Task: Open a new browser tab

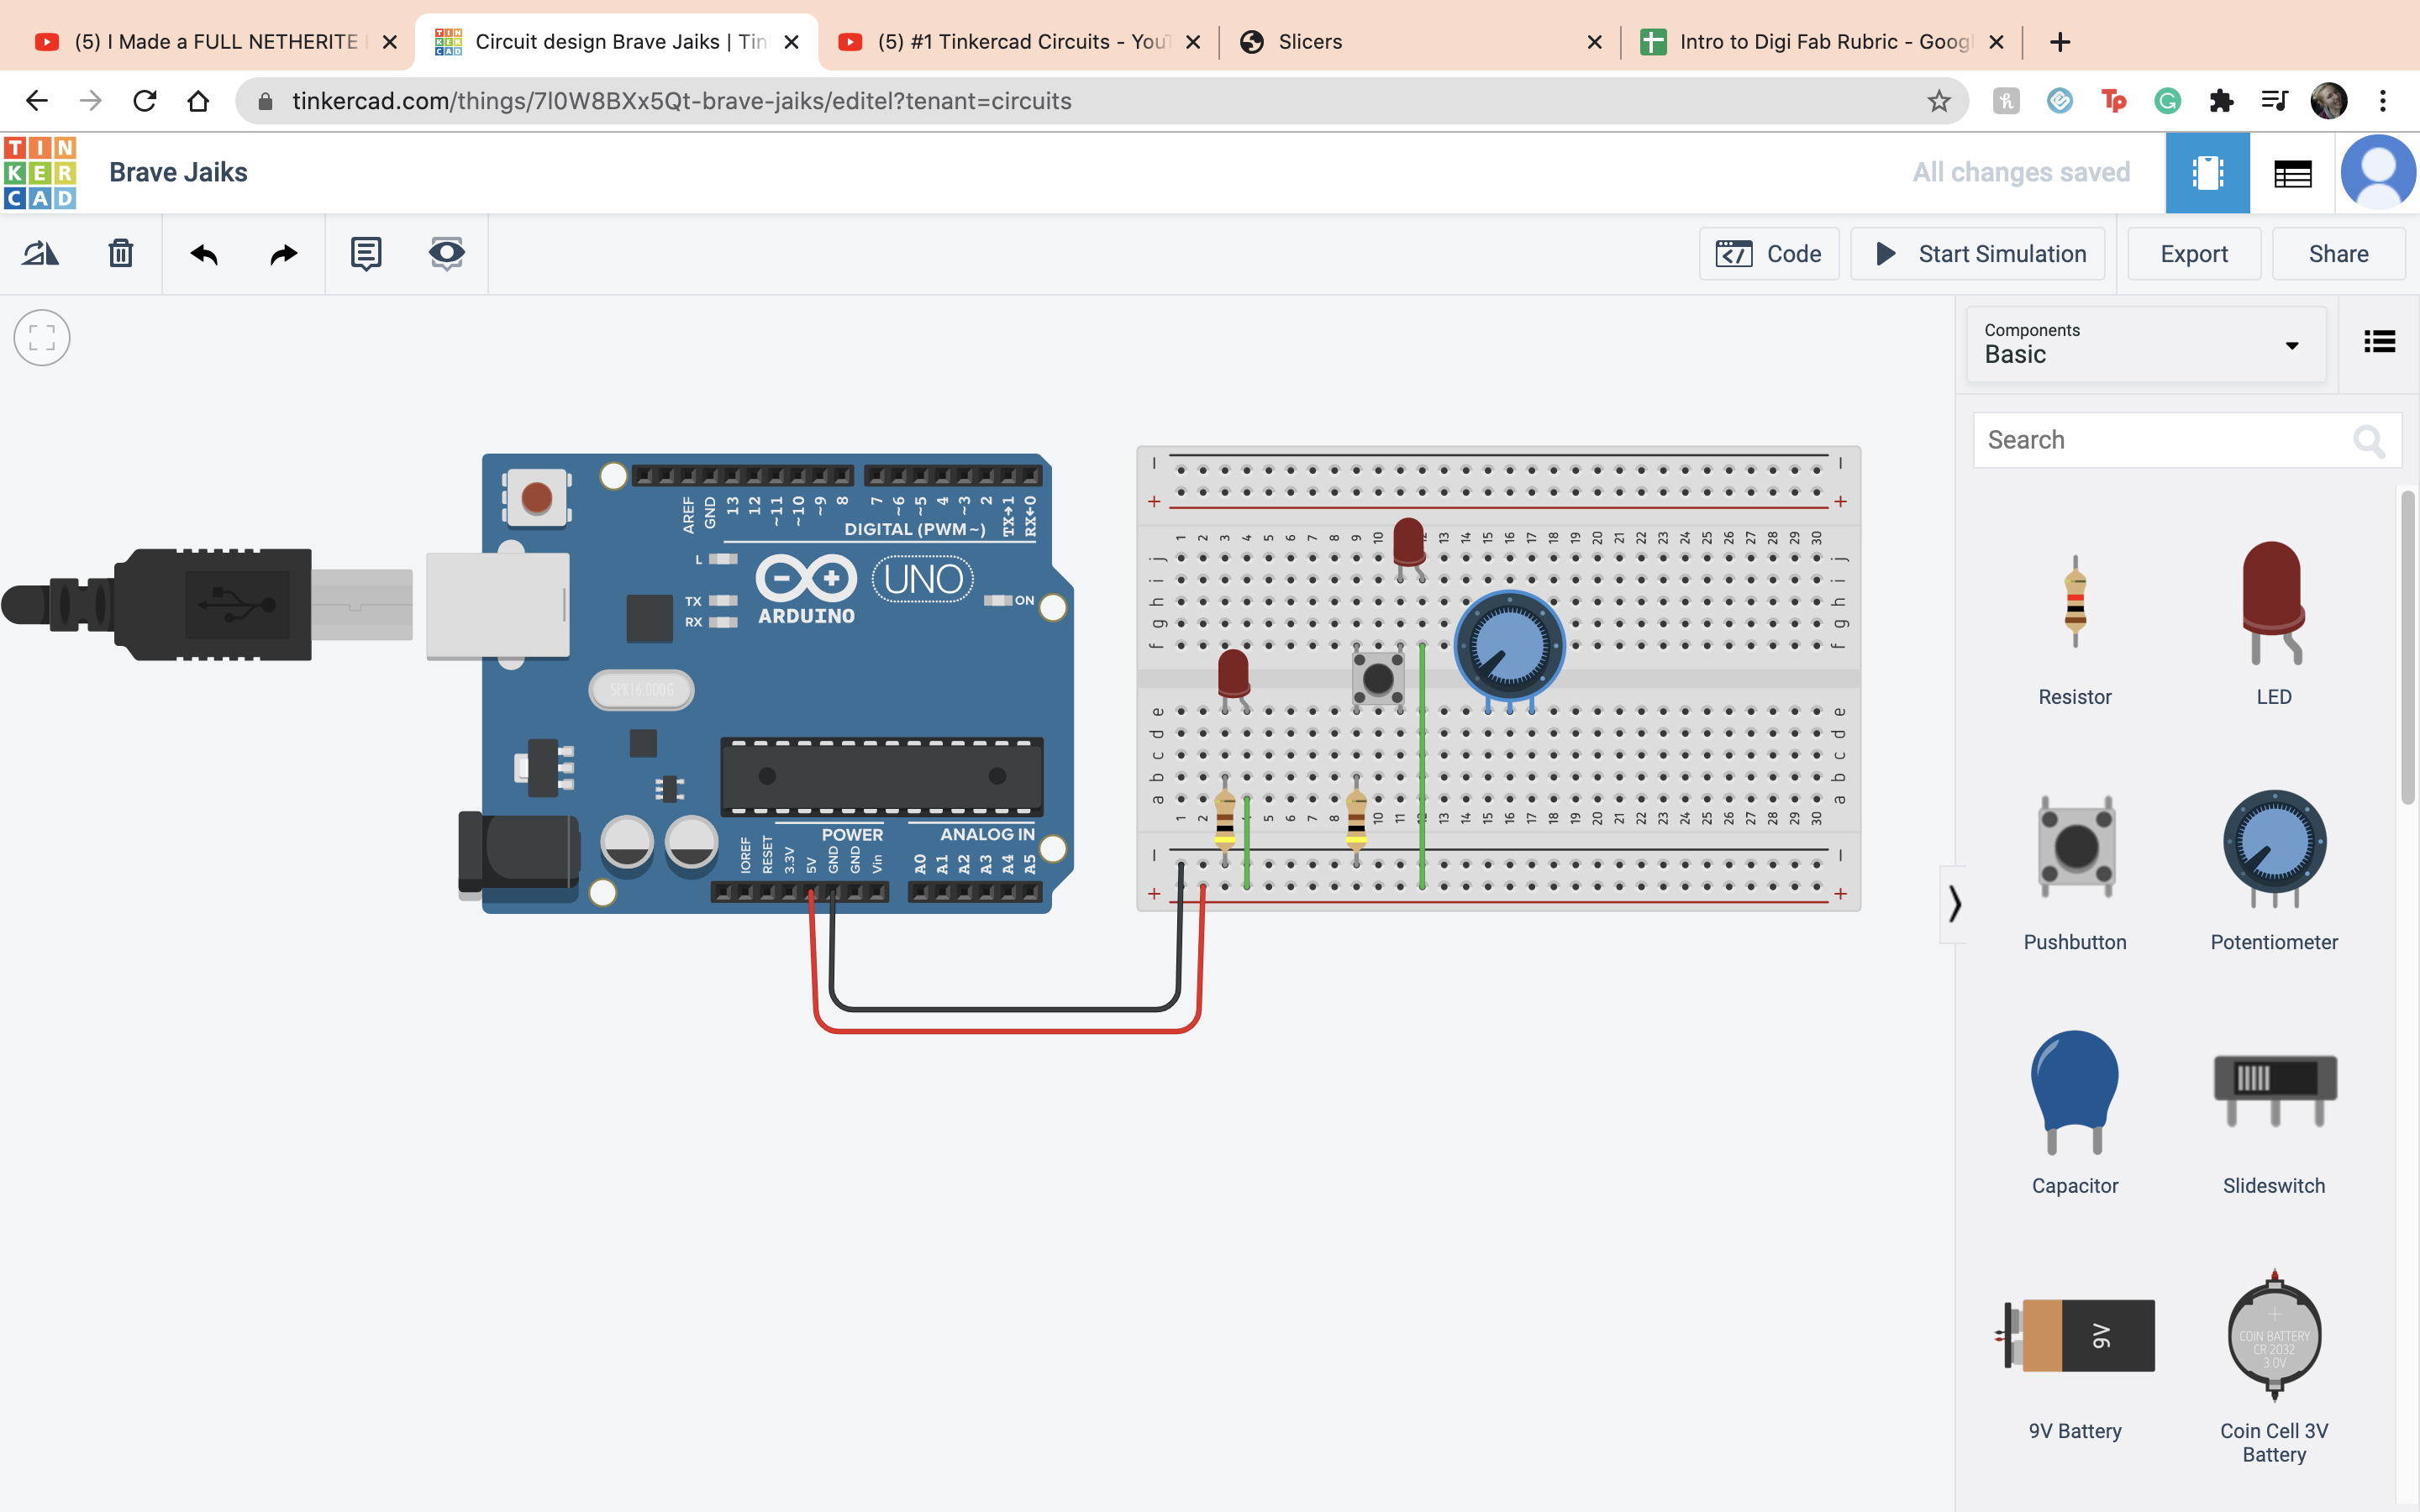Action: [x=2059, y=42]
